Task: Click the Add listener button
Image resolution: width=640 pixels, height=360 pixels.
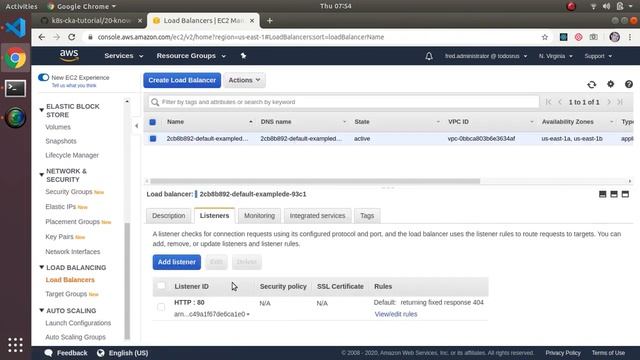Action: 177,262
